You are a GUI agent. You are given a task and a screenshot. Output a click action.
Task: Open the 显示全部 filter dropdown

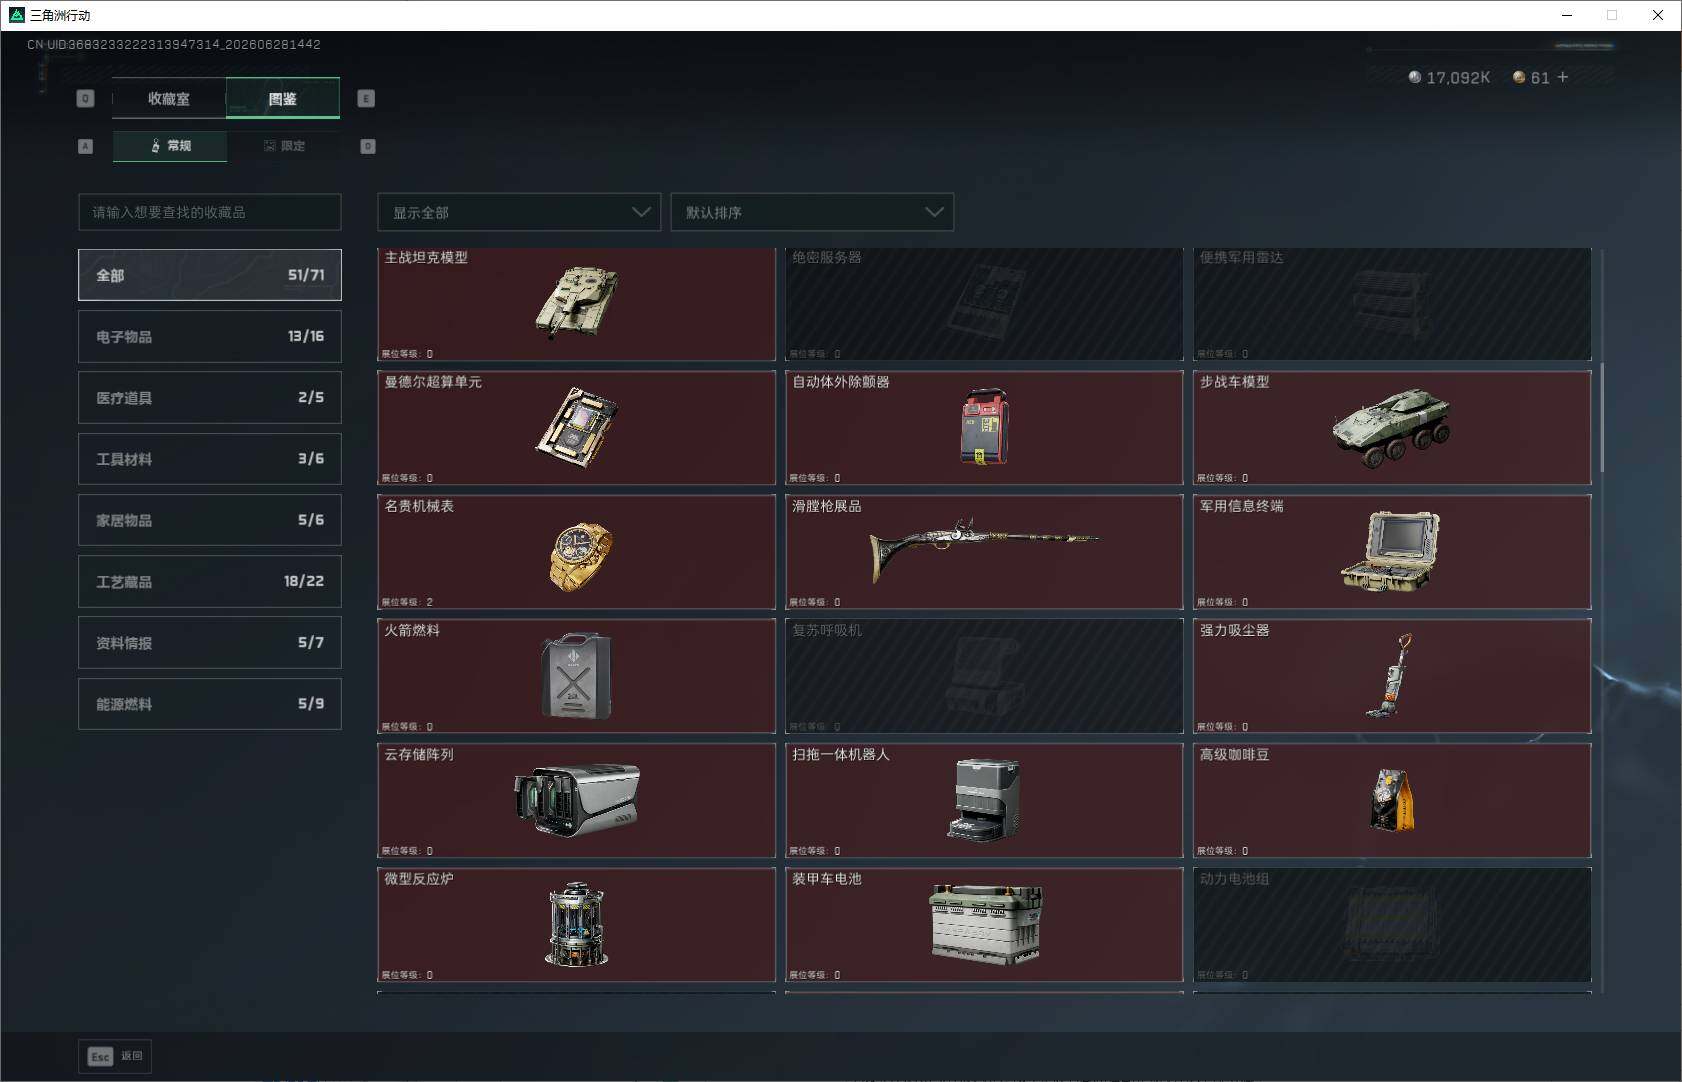coord(519,212)
